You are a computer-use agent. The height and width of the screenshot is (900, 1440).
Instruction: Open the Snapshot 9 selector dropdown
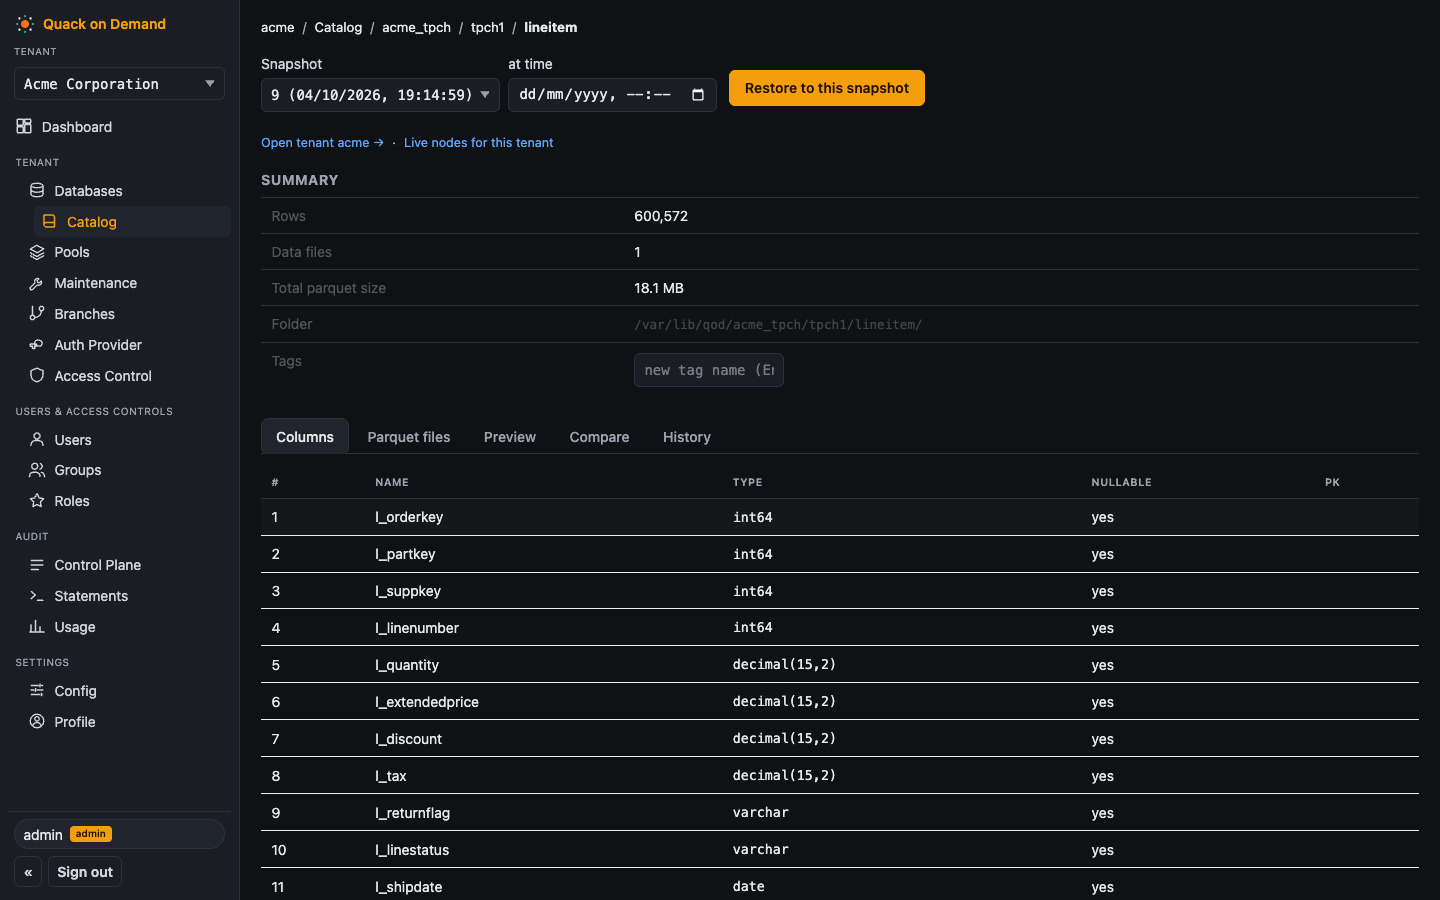click(380, 95)
